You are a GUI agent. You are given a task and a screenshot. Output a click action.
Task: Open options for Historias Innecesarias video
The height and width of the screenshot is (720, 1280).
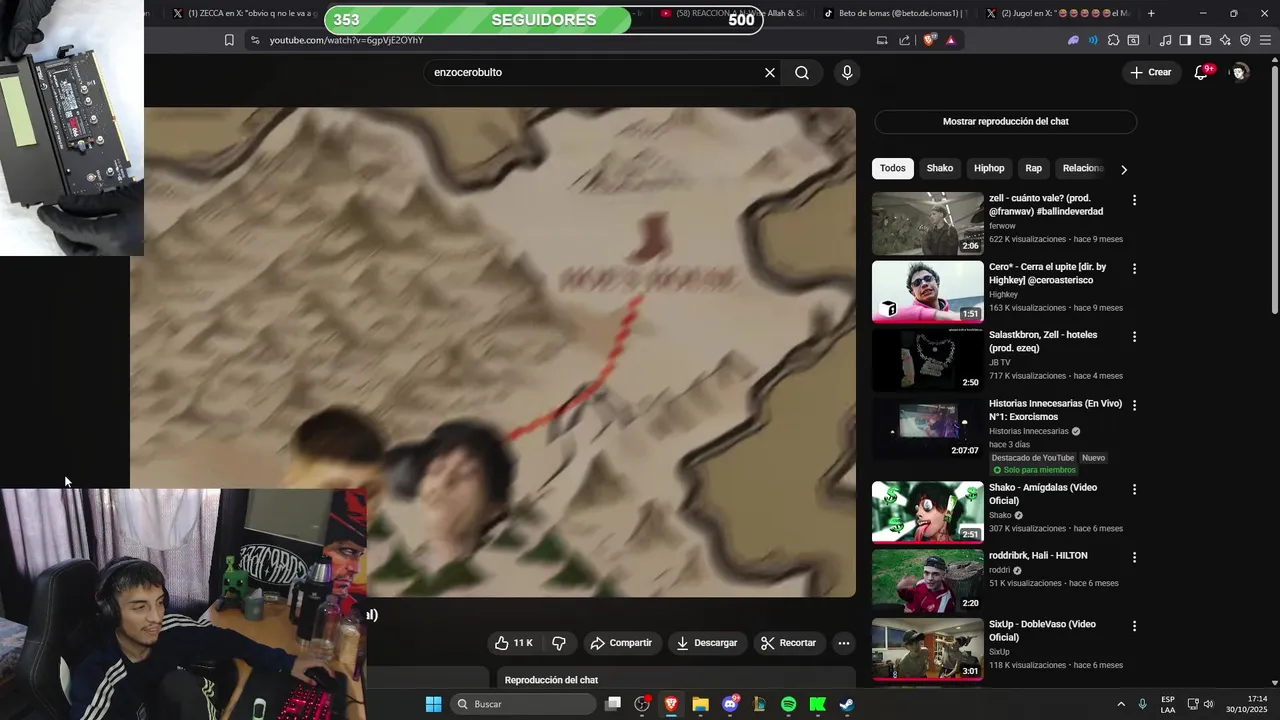click(x=1134, y=405)
